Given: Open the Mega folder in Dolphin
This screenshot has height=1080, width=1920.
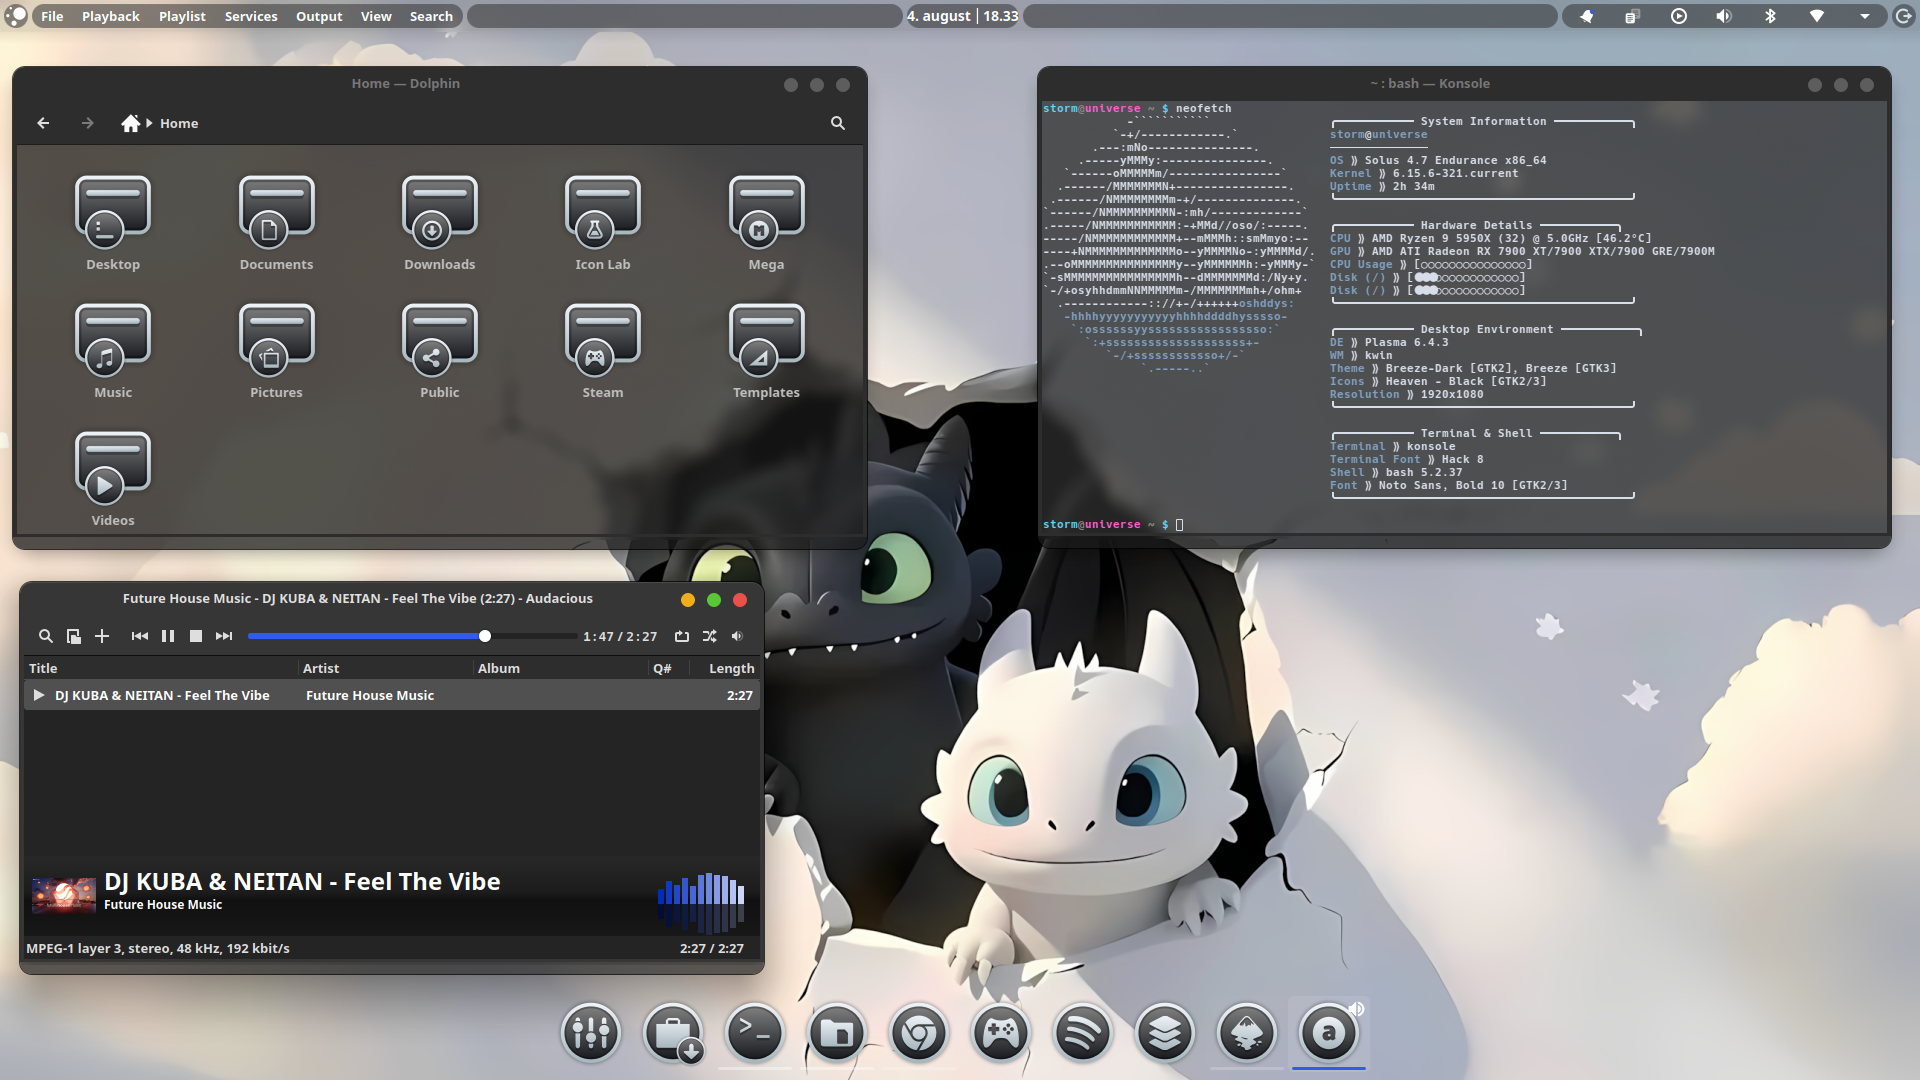Looking at the screenshot, I should (x=766, y=223).
